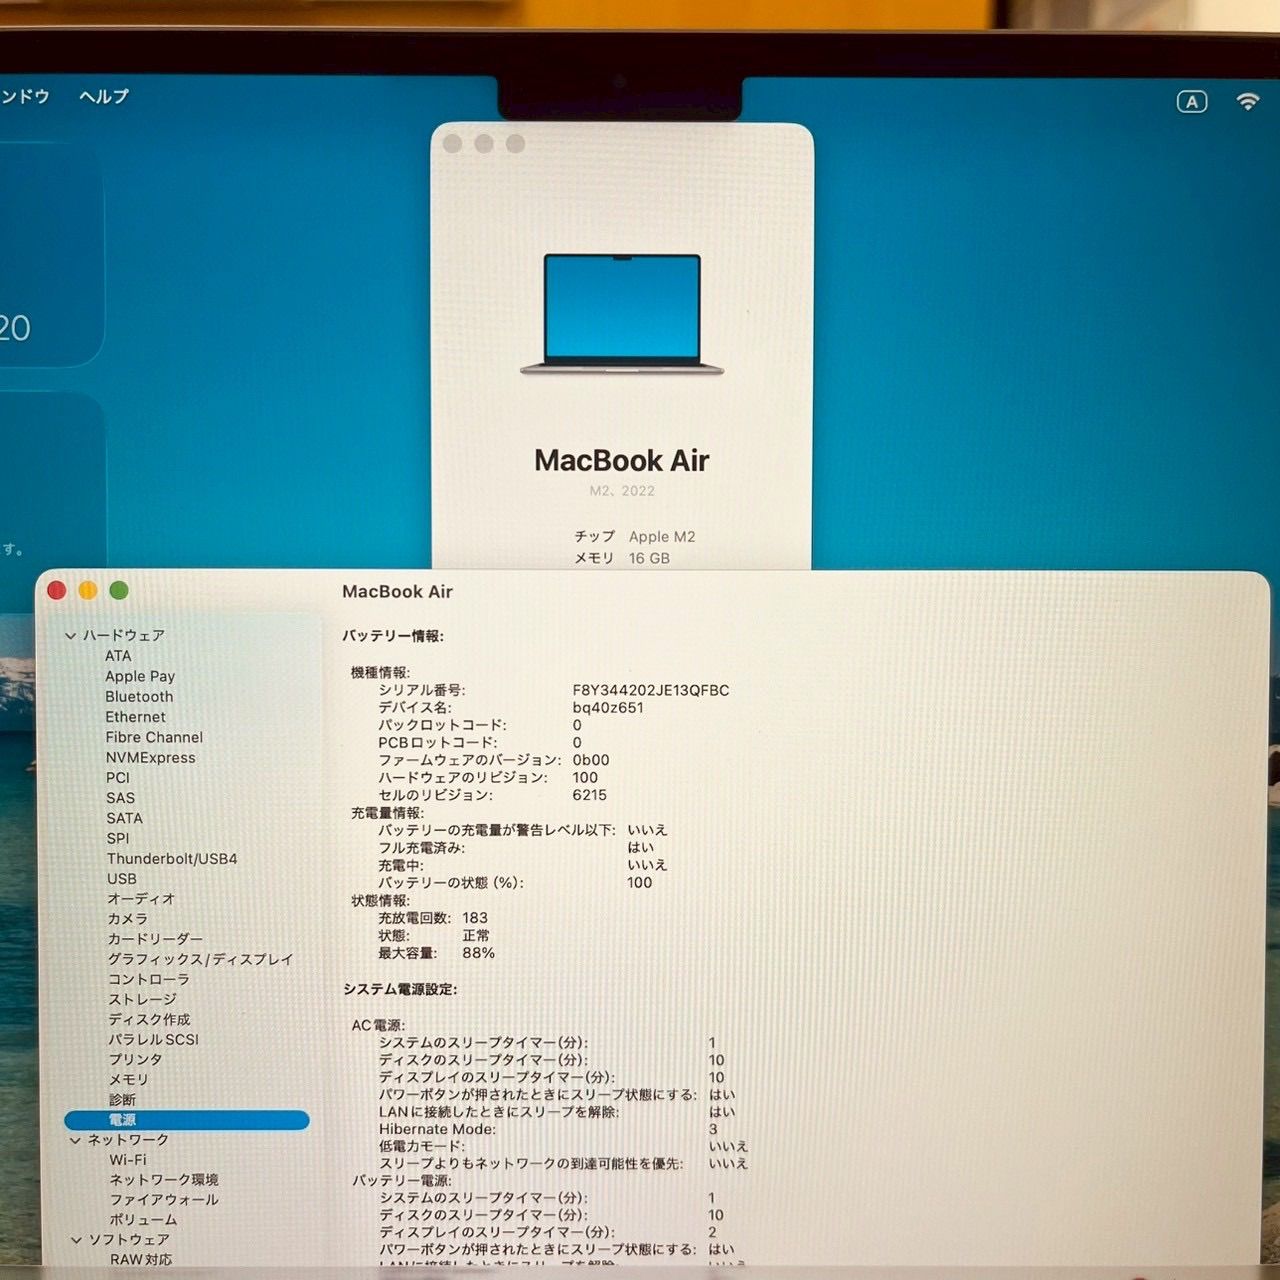Screen dimensions: 1280x1280
Task: Select RAW対応 in the sidebar
Action: [141, 1260]
